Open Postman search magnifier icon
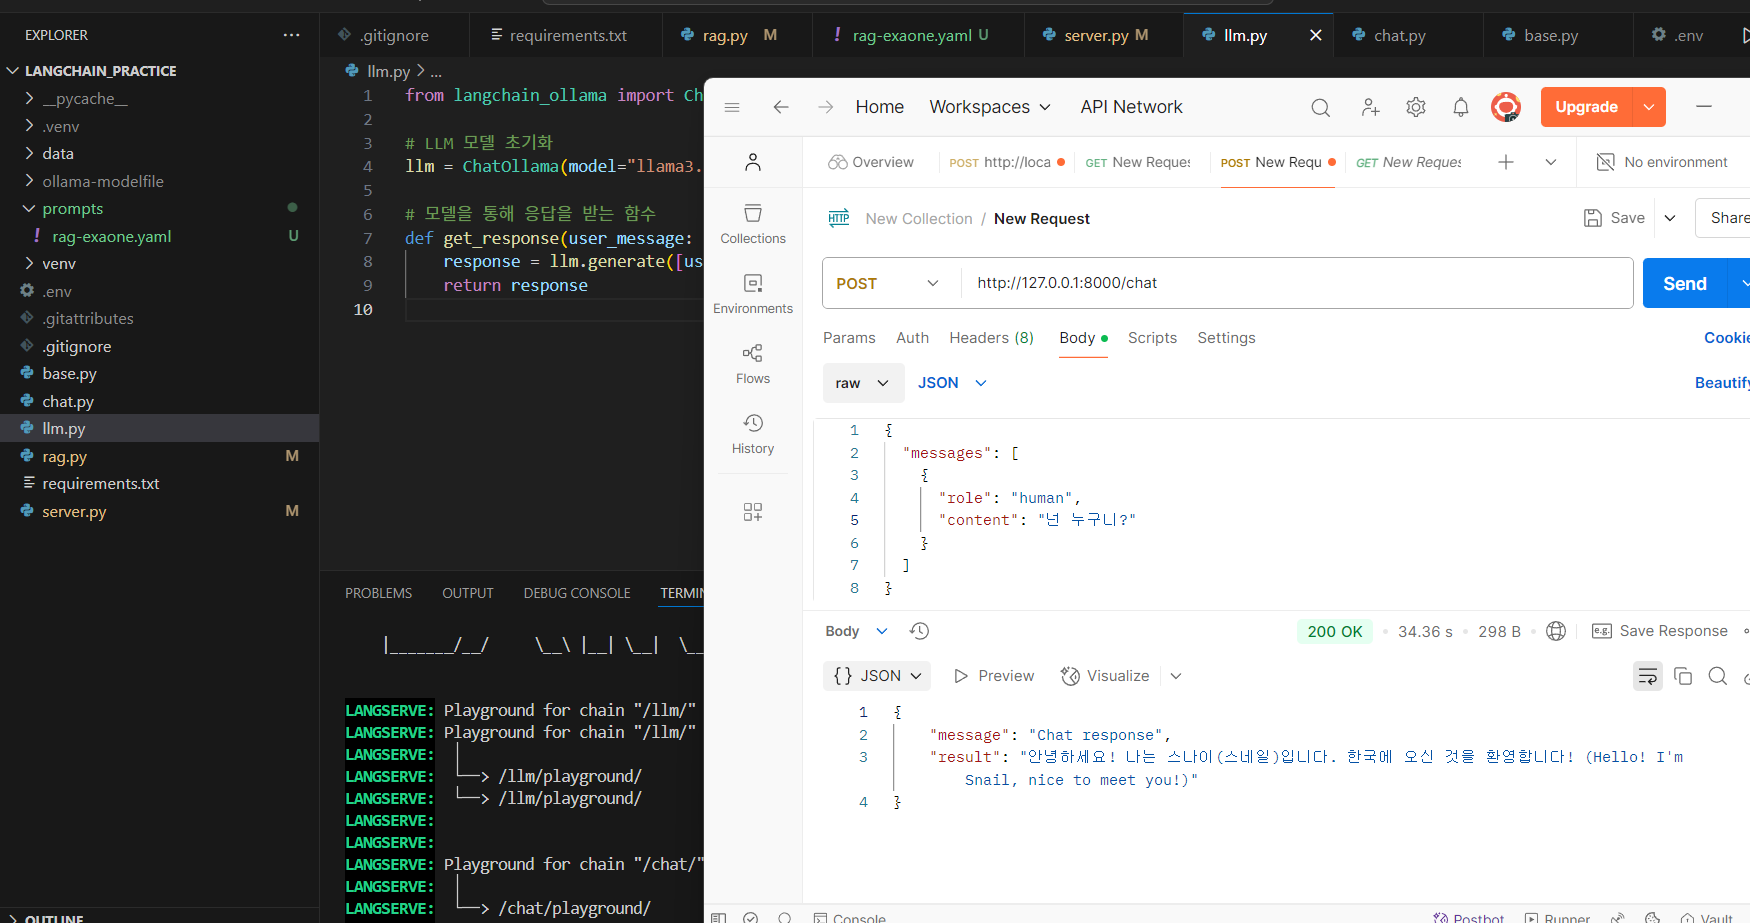 (x=1321, y=107)
